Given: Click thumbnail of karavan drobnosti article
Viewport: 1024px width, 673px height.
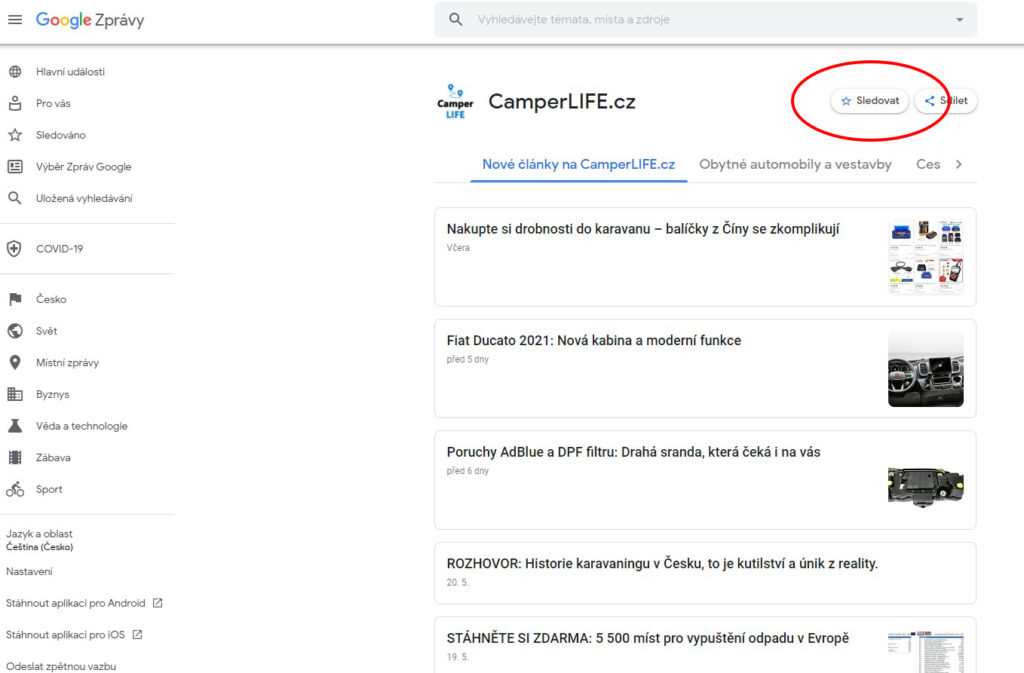Looking at the screenshot, I should click(925, 257).
